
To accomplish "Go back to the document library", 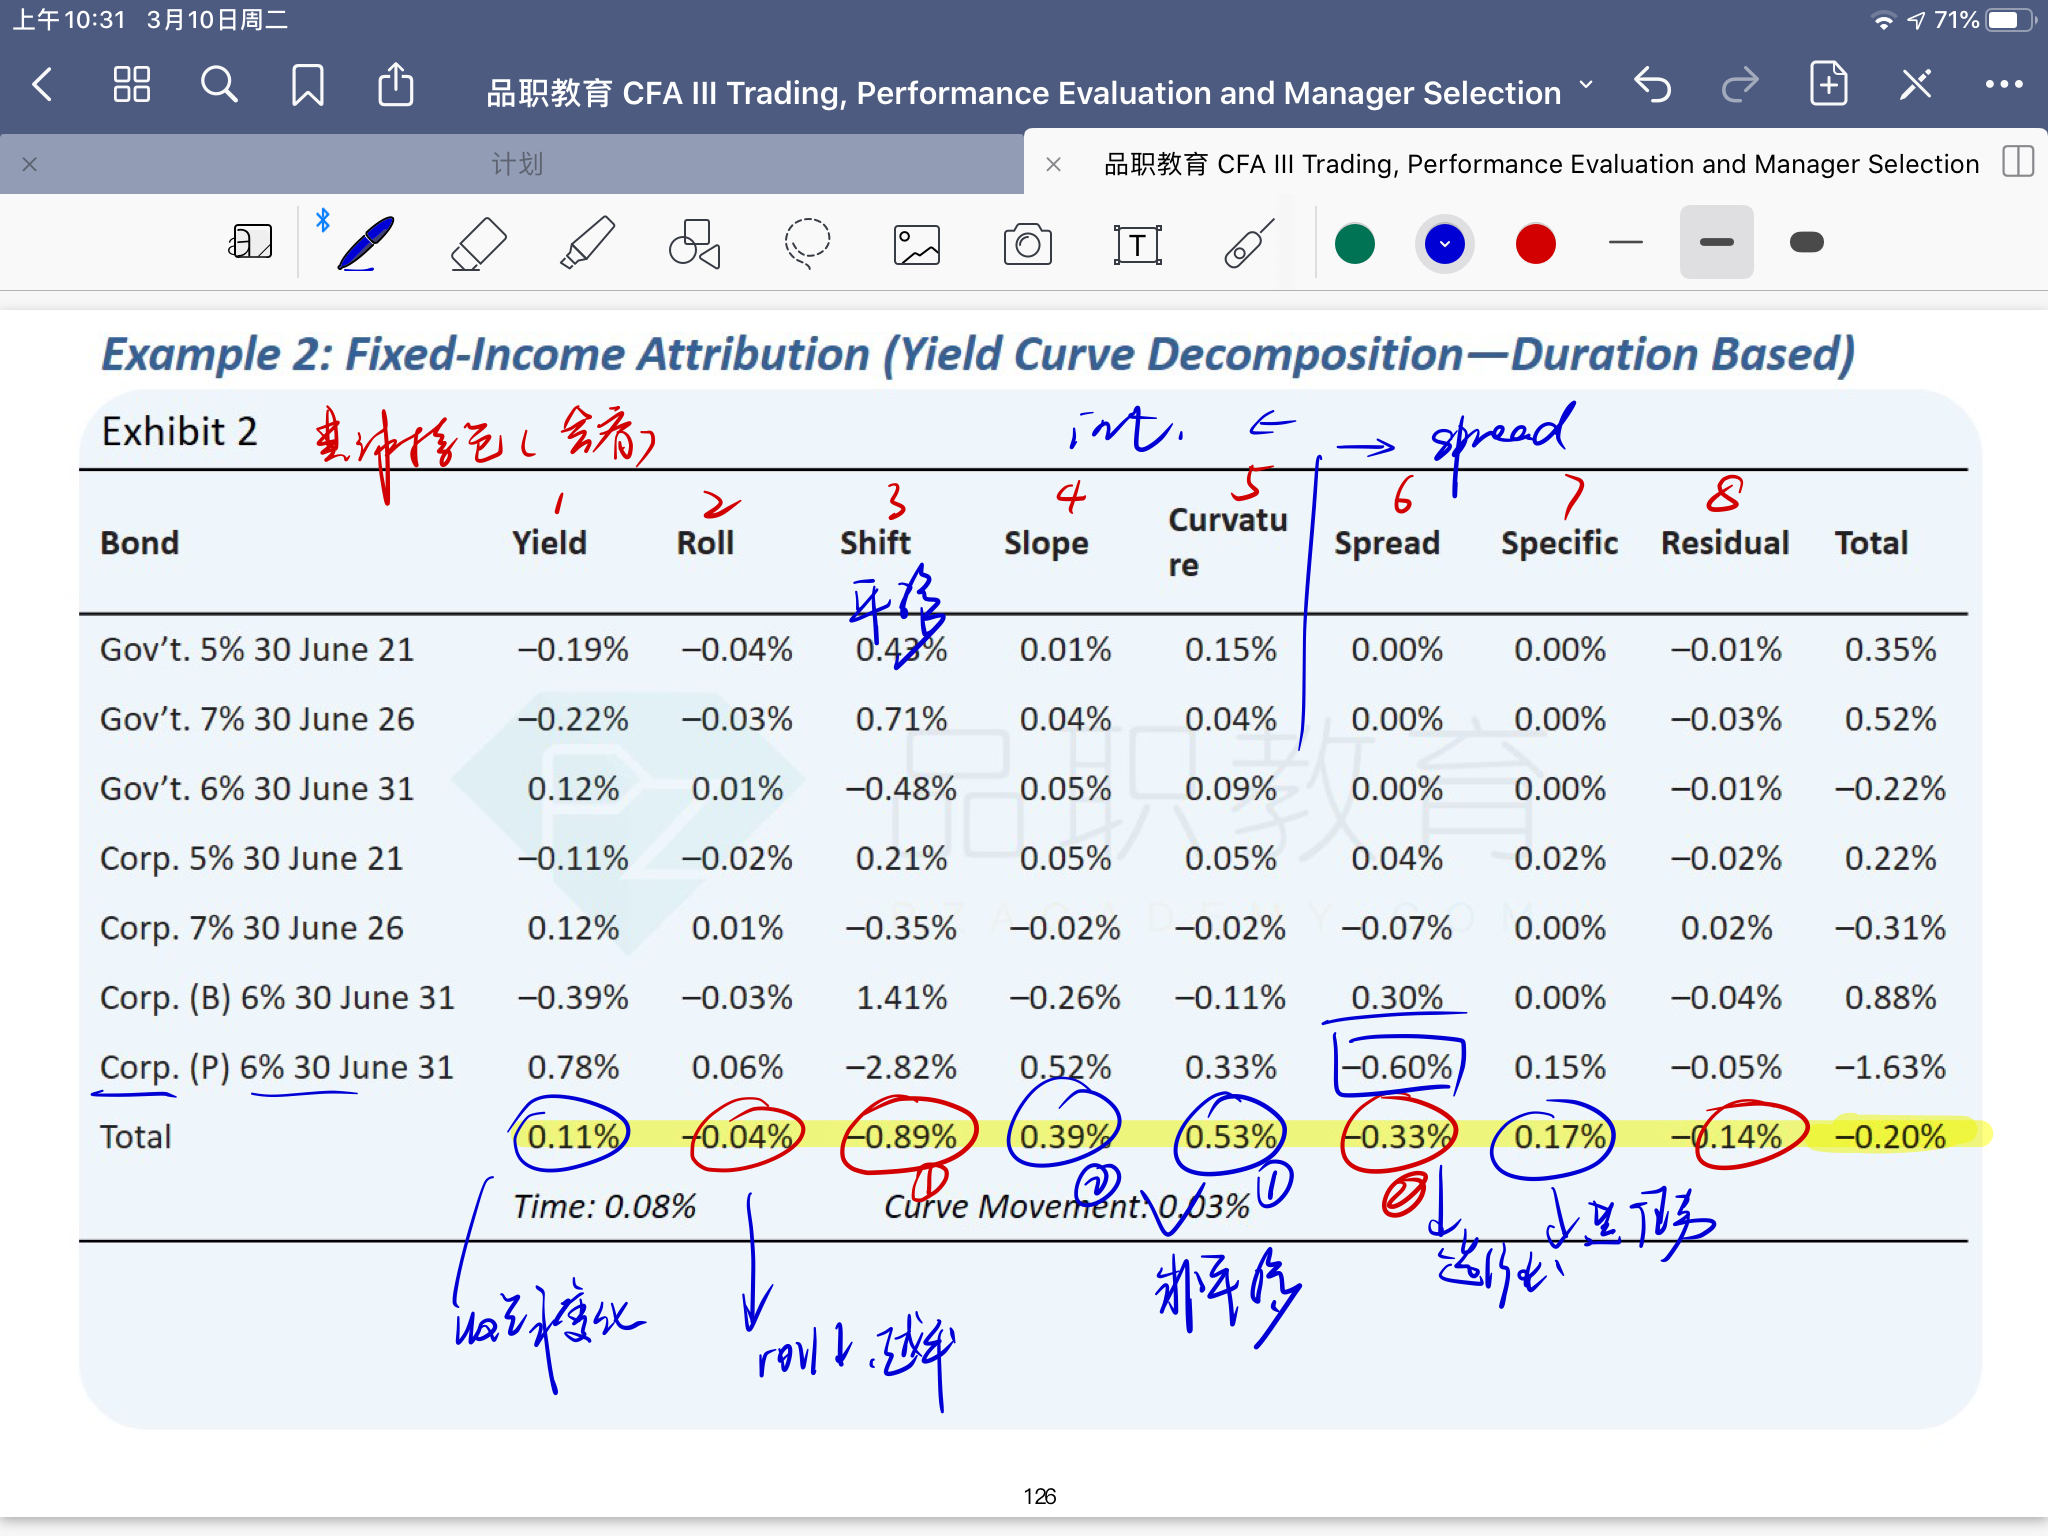I will click(x=42, y=85).
